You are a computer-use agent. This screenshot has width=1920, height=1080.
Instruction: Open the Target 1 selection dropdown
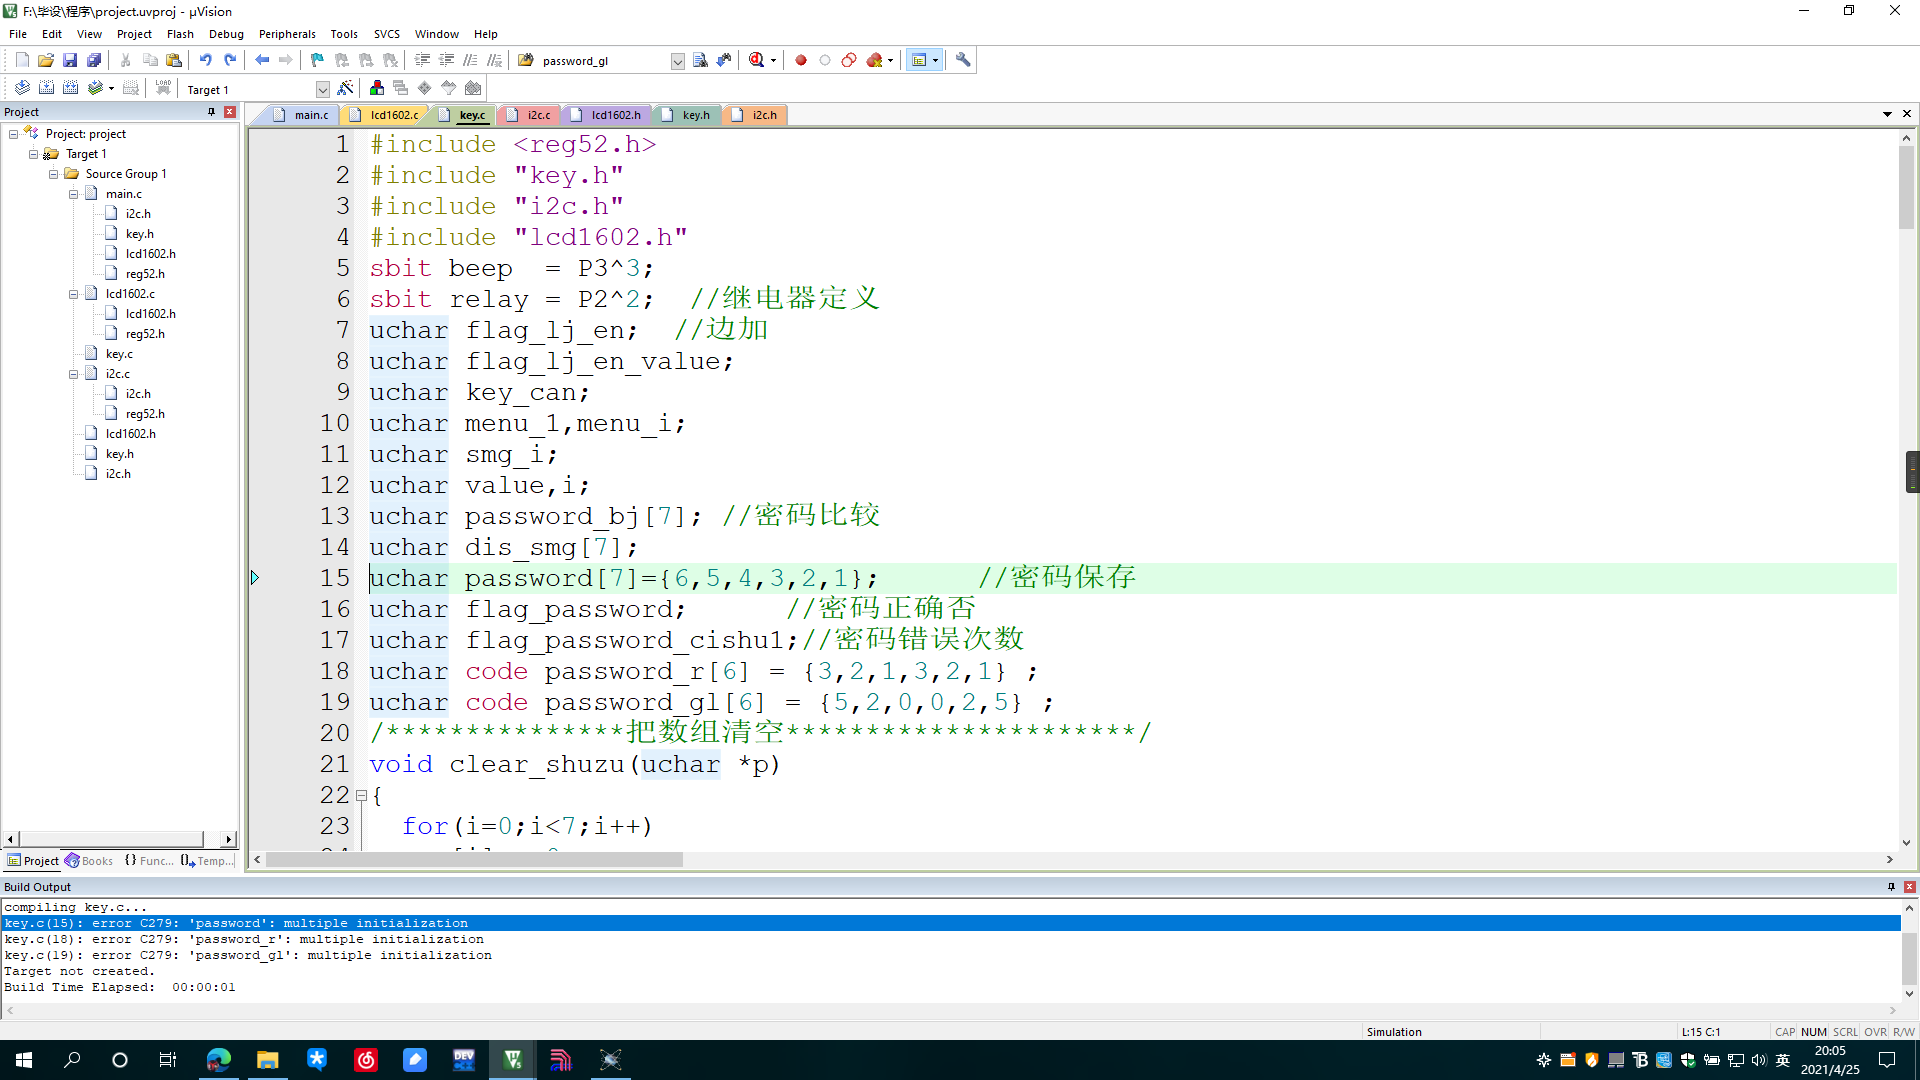point(322,89)
